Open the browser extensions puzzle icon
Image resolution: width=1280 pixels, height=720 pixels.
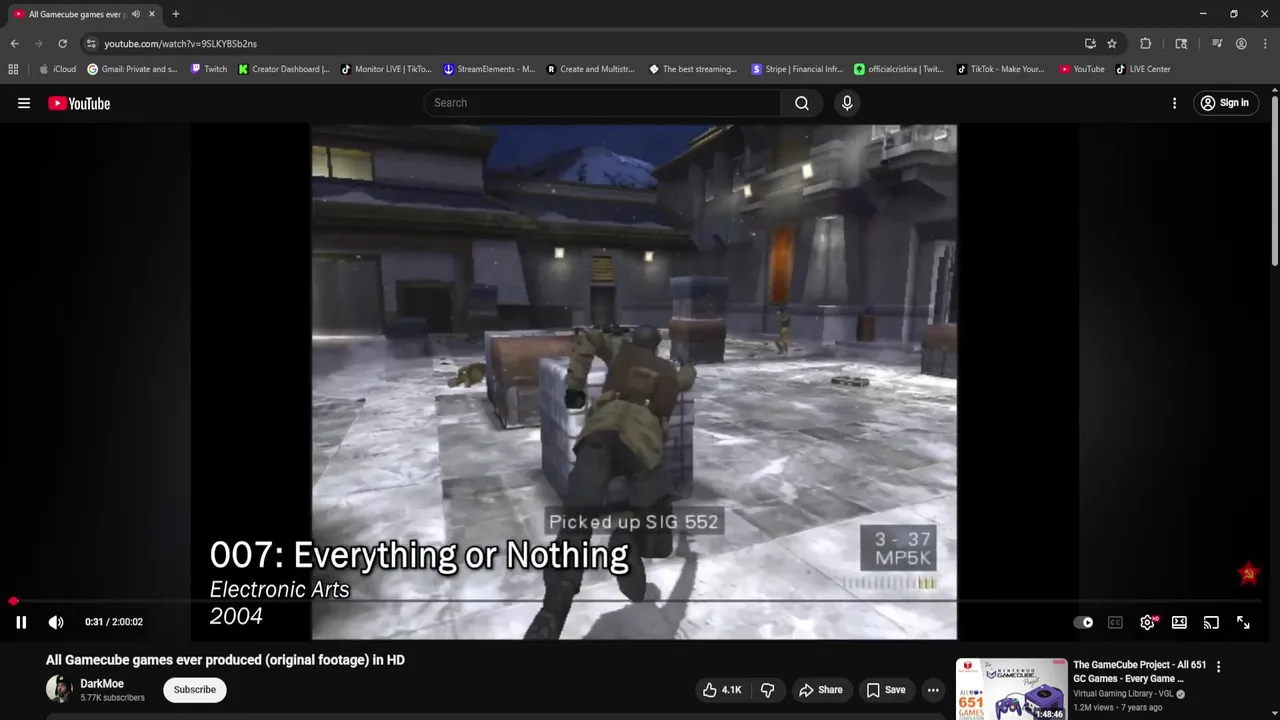pos(1146,44)
